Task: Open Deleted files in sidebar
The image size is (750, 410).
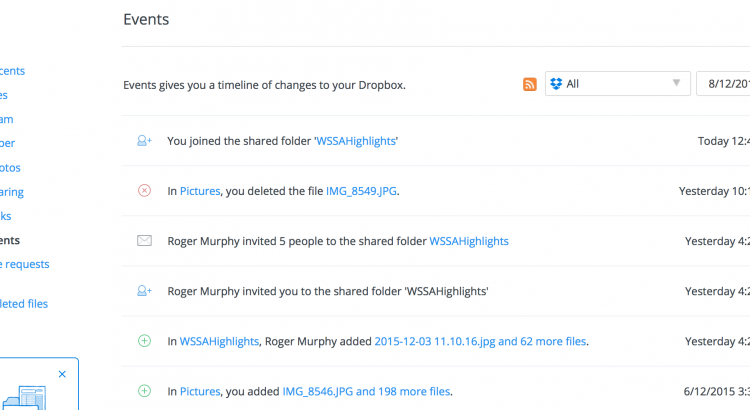Action: coord(24,303)
